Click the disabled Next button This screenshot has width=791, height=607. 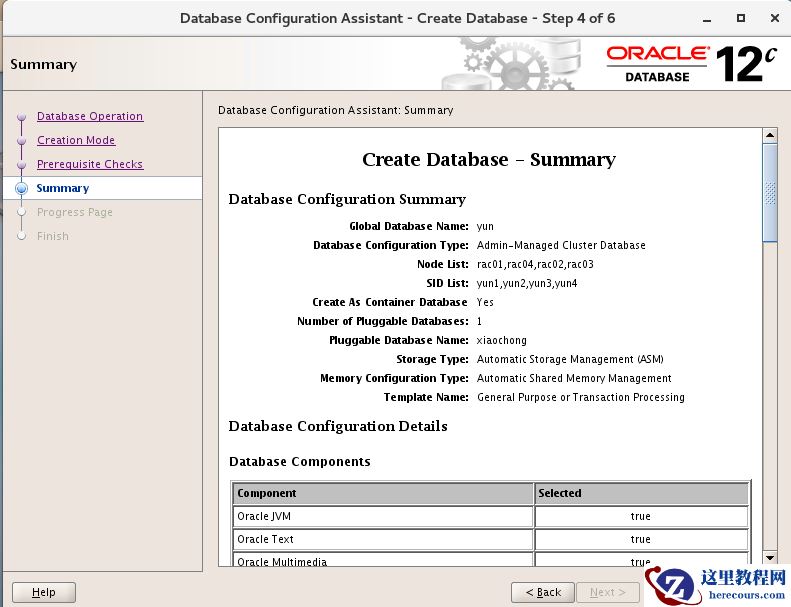(x=607, y=592)
